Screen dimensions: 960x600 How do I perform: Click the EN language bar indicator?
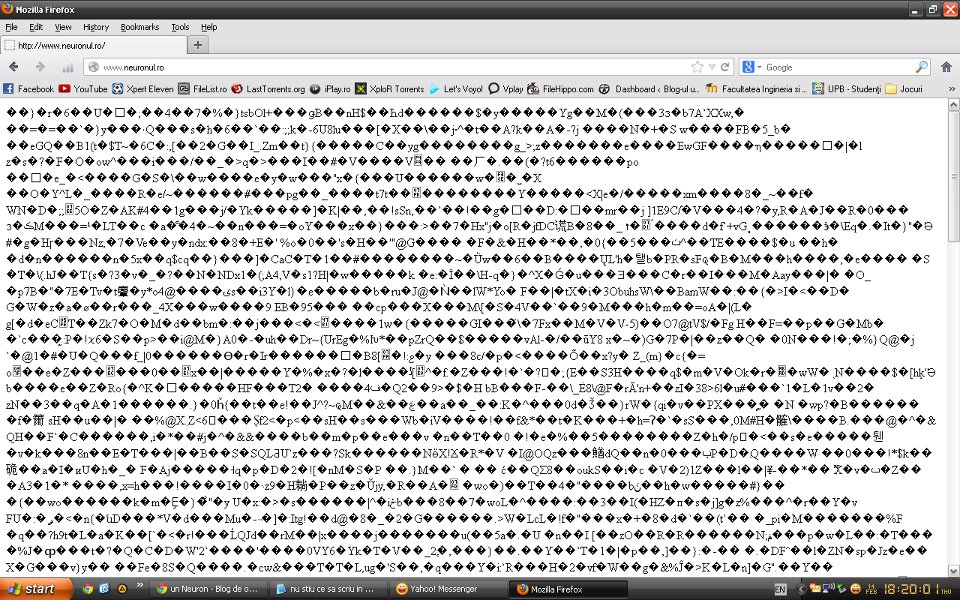tap(780, 590)
